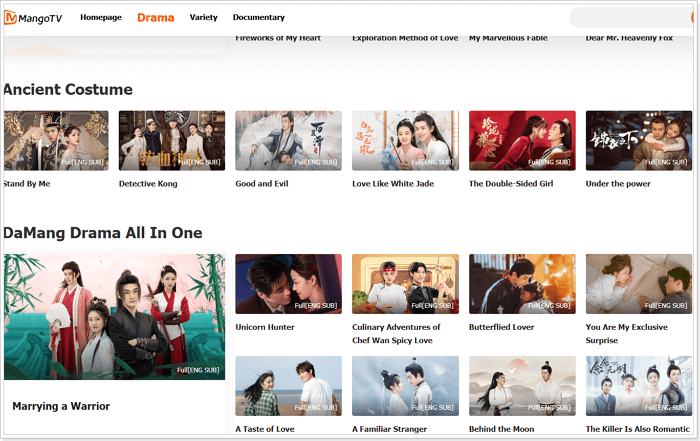700x441 pixels.
Task: Open Under the power thumbnail
Action: pyautogui.click(x=638, y=140)
